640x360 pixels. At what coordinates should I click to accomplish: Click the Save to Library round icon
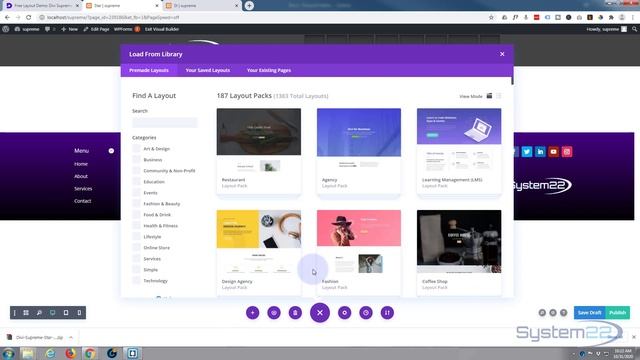point(274,313)
